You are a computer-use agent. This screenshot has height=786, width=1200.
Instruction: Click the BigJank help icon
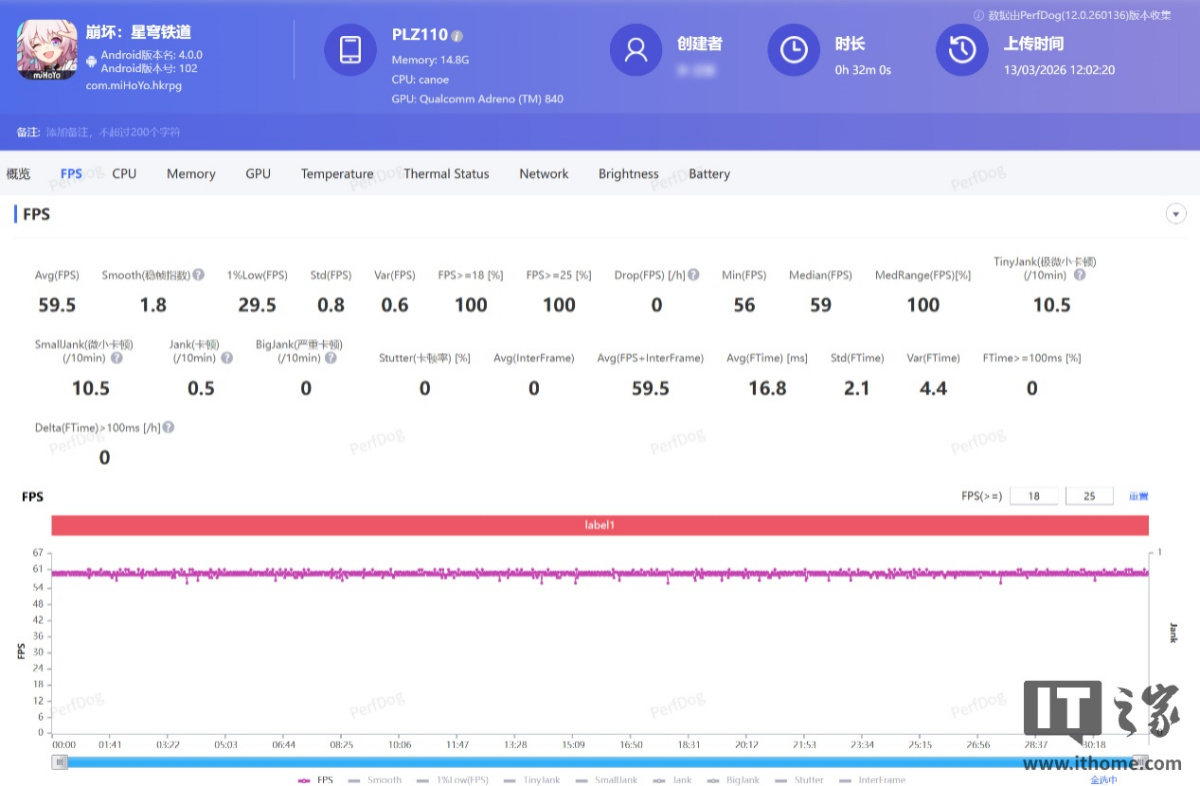coord(331,358)
